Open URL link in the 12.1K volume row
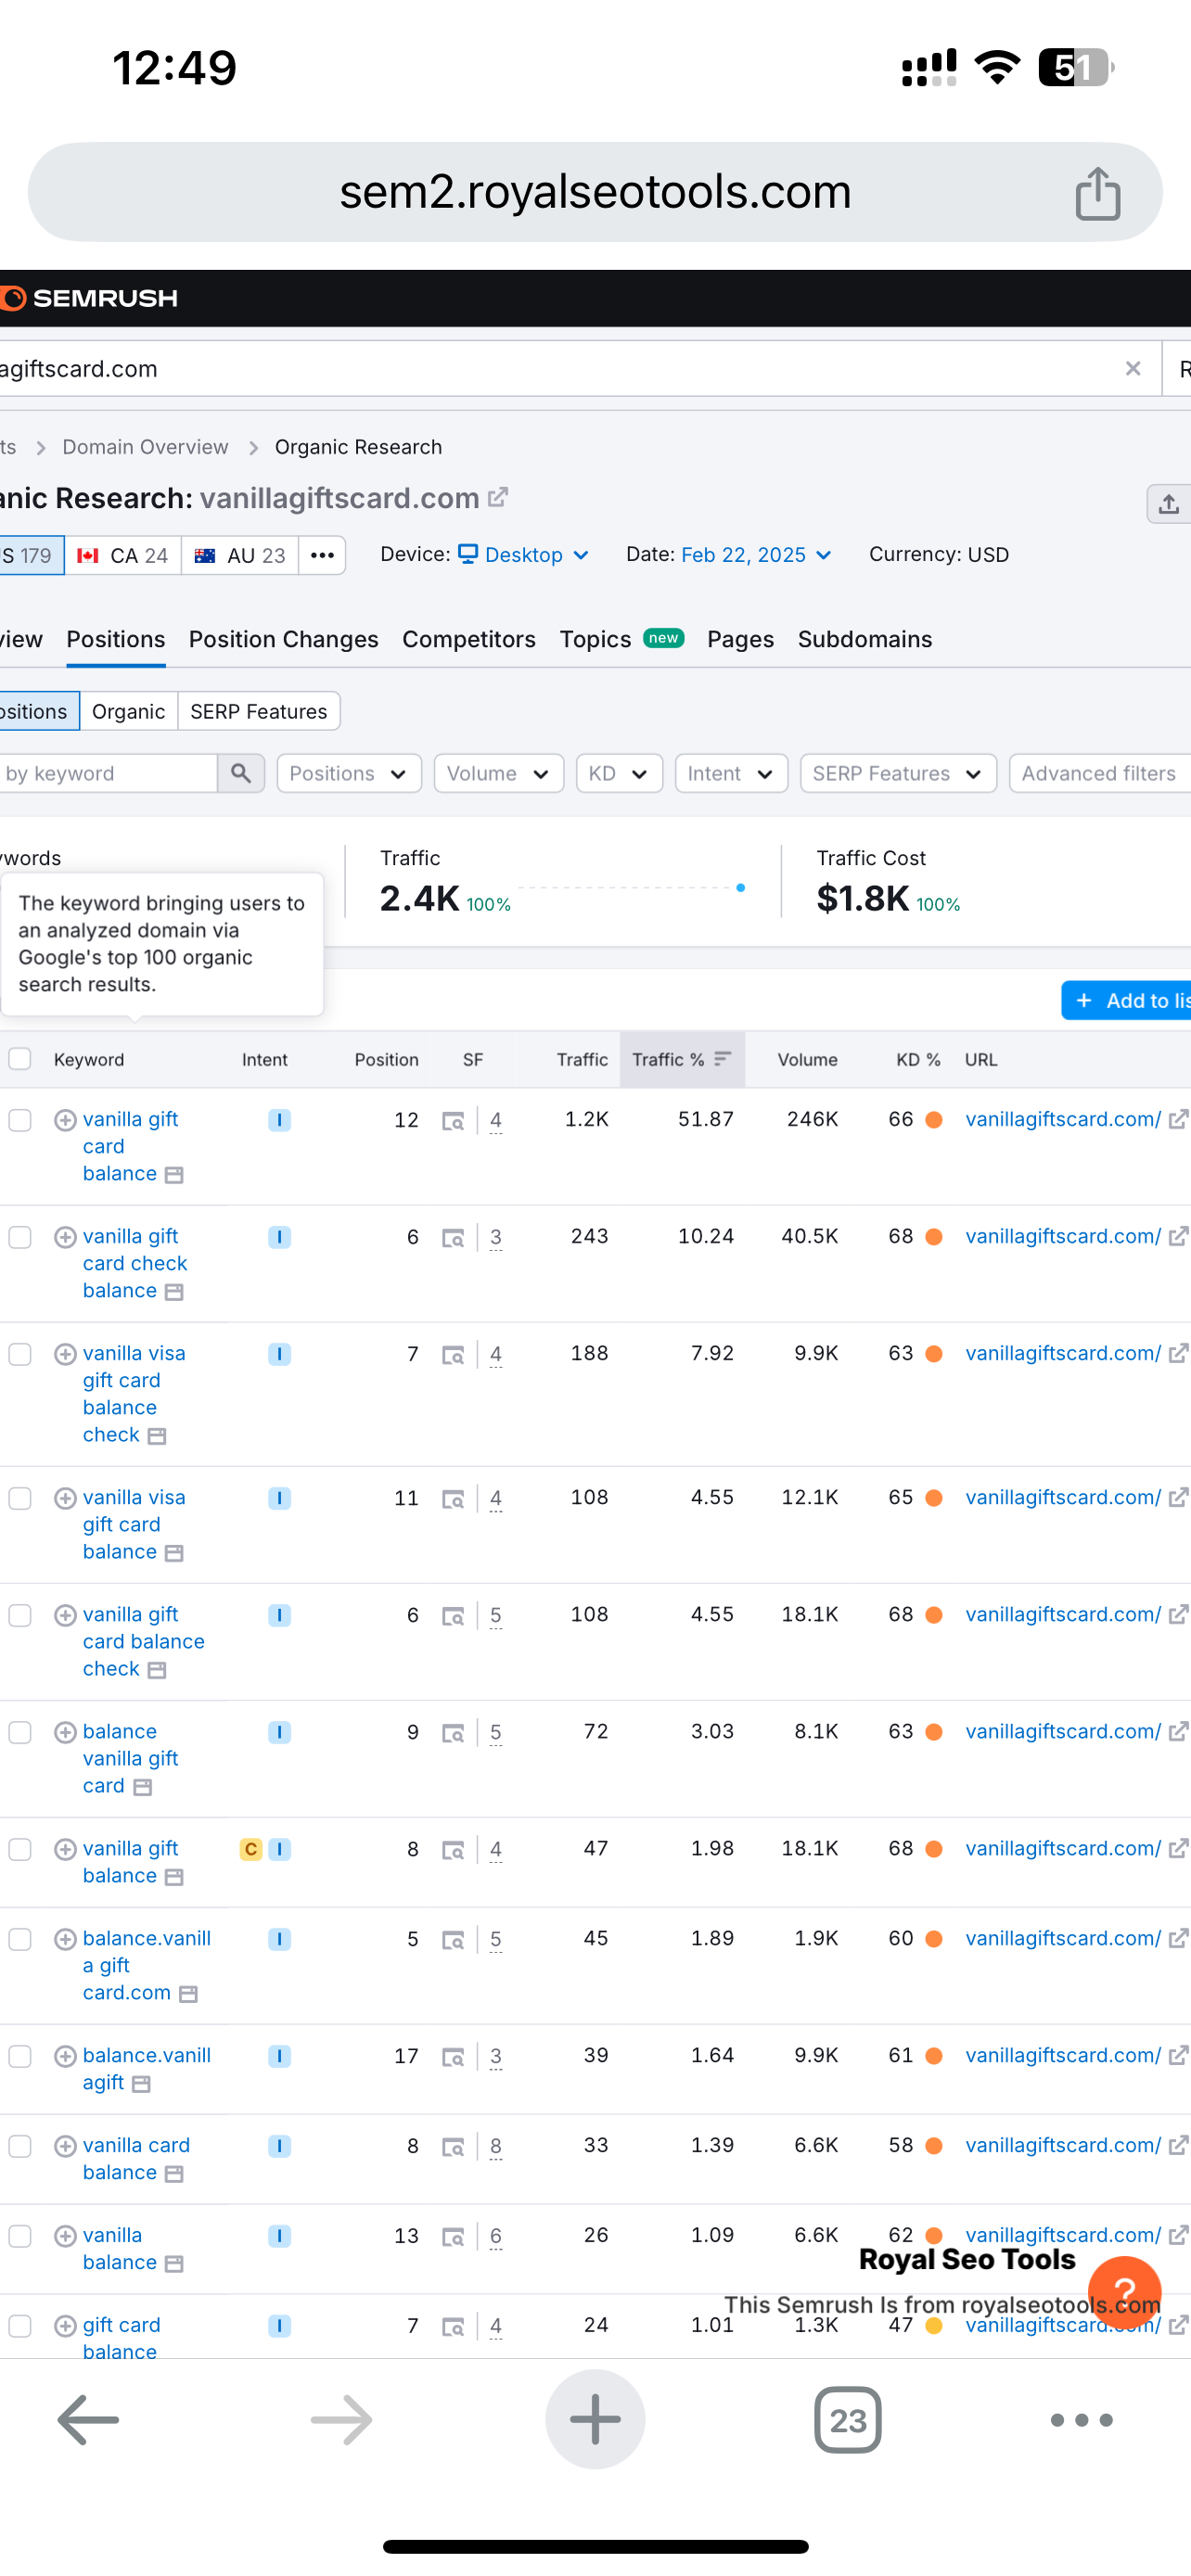This screenshot has width=1191, height=2576. (1062, 1497)
